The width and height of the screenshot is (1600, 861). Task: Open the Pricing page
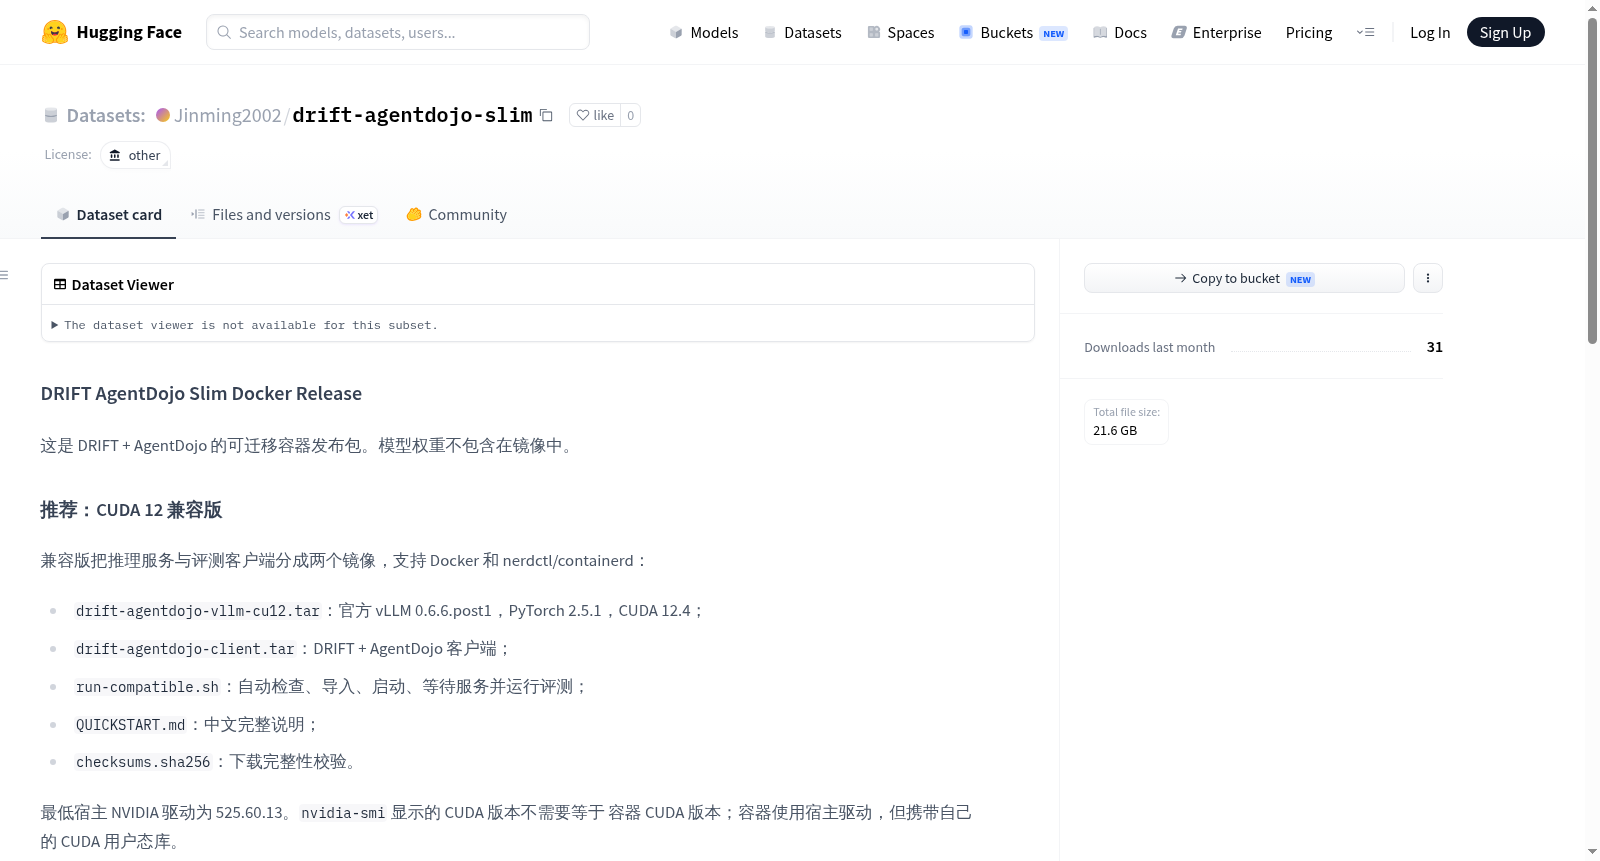coord(1309,33)
